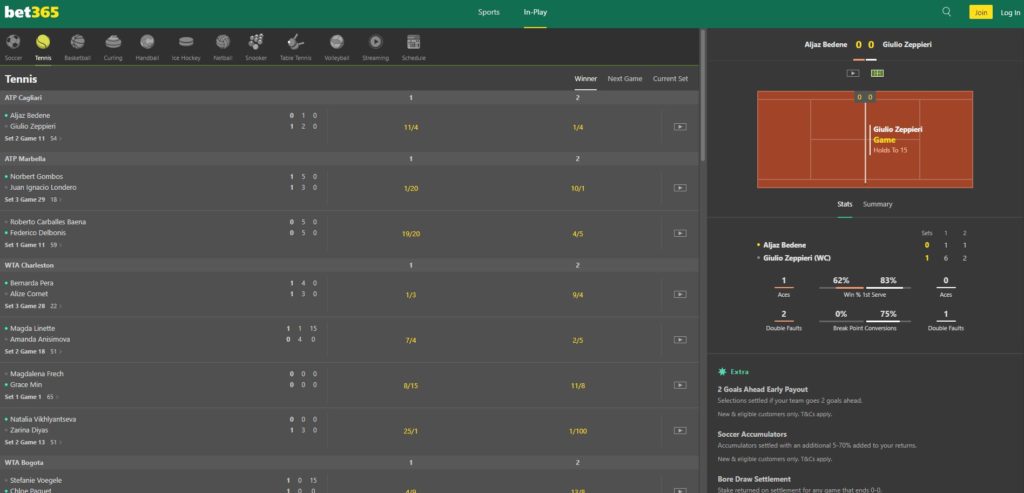Switch to court view in match panel
This screenshot has height=493, width=1024.
pyautogui.click(x=877, y=73)
